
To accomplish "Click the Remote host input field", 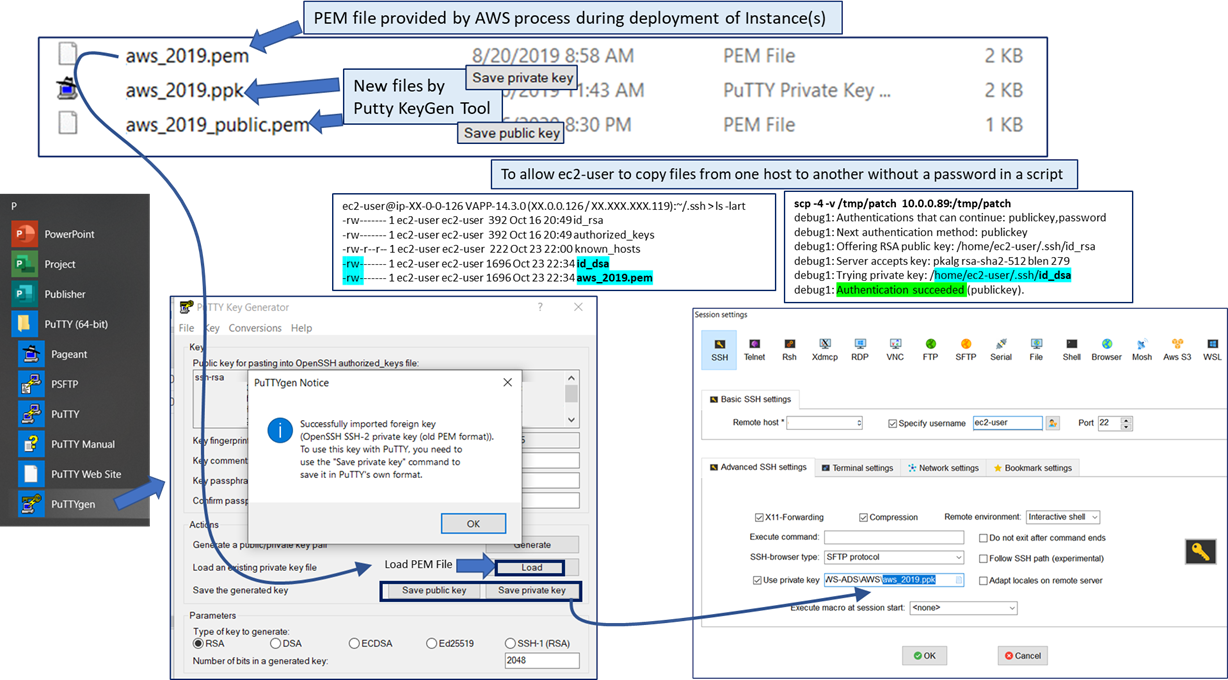I will (x=824, y=423).
